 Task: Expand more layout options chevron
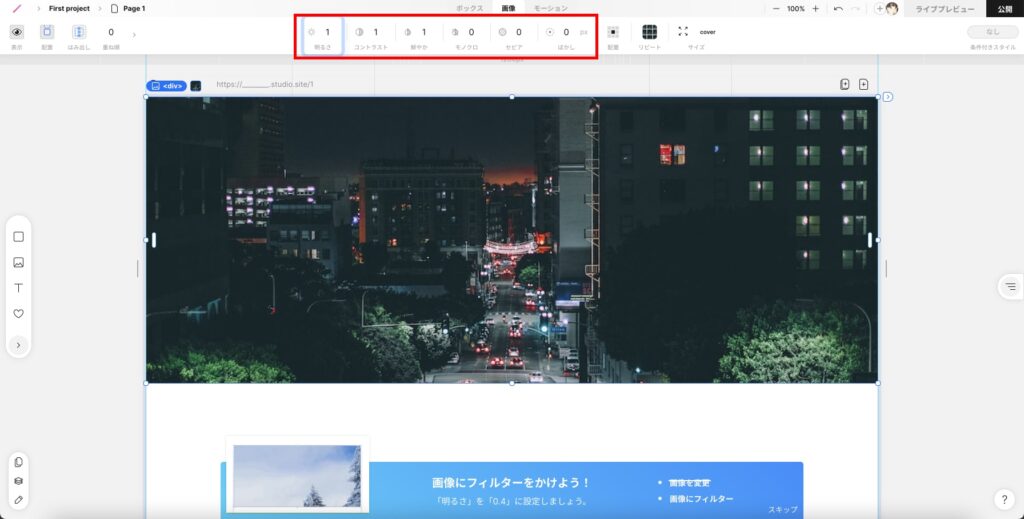[x=134, y=35]
